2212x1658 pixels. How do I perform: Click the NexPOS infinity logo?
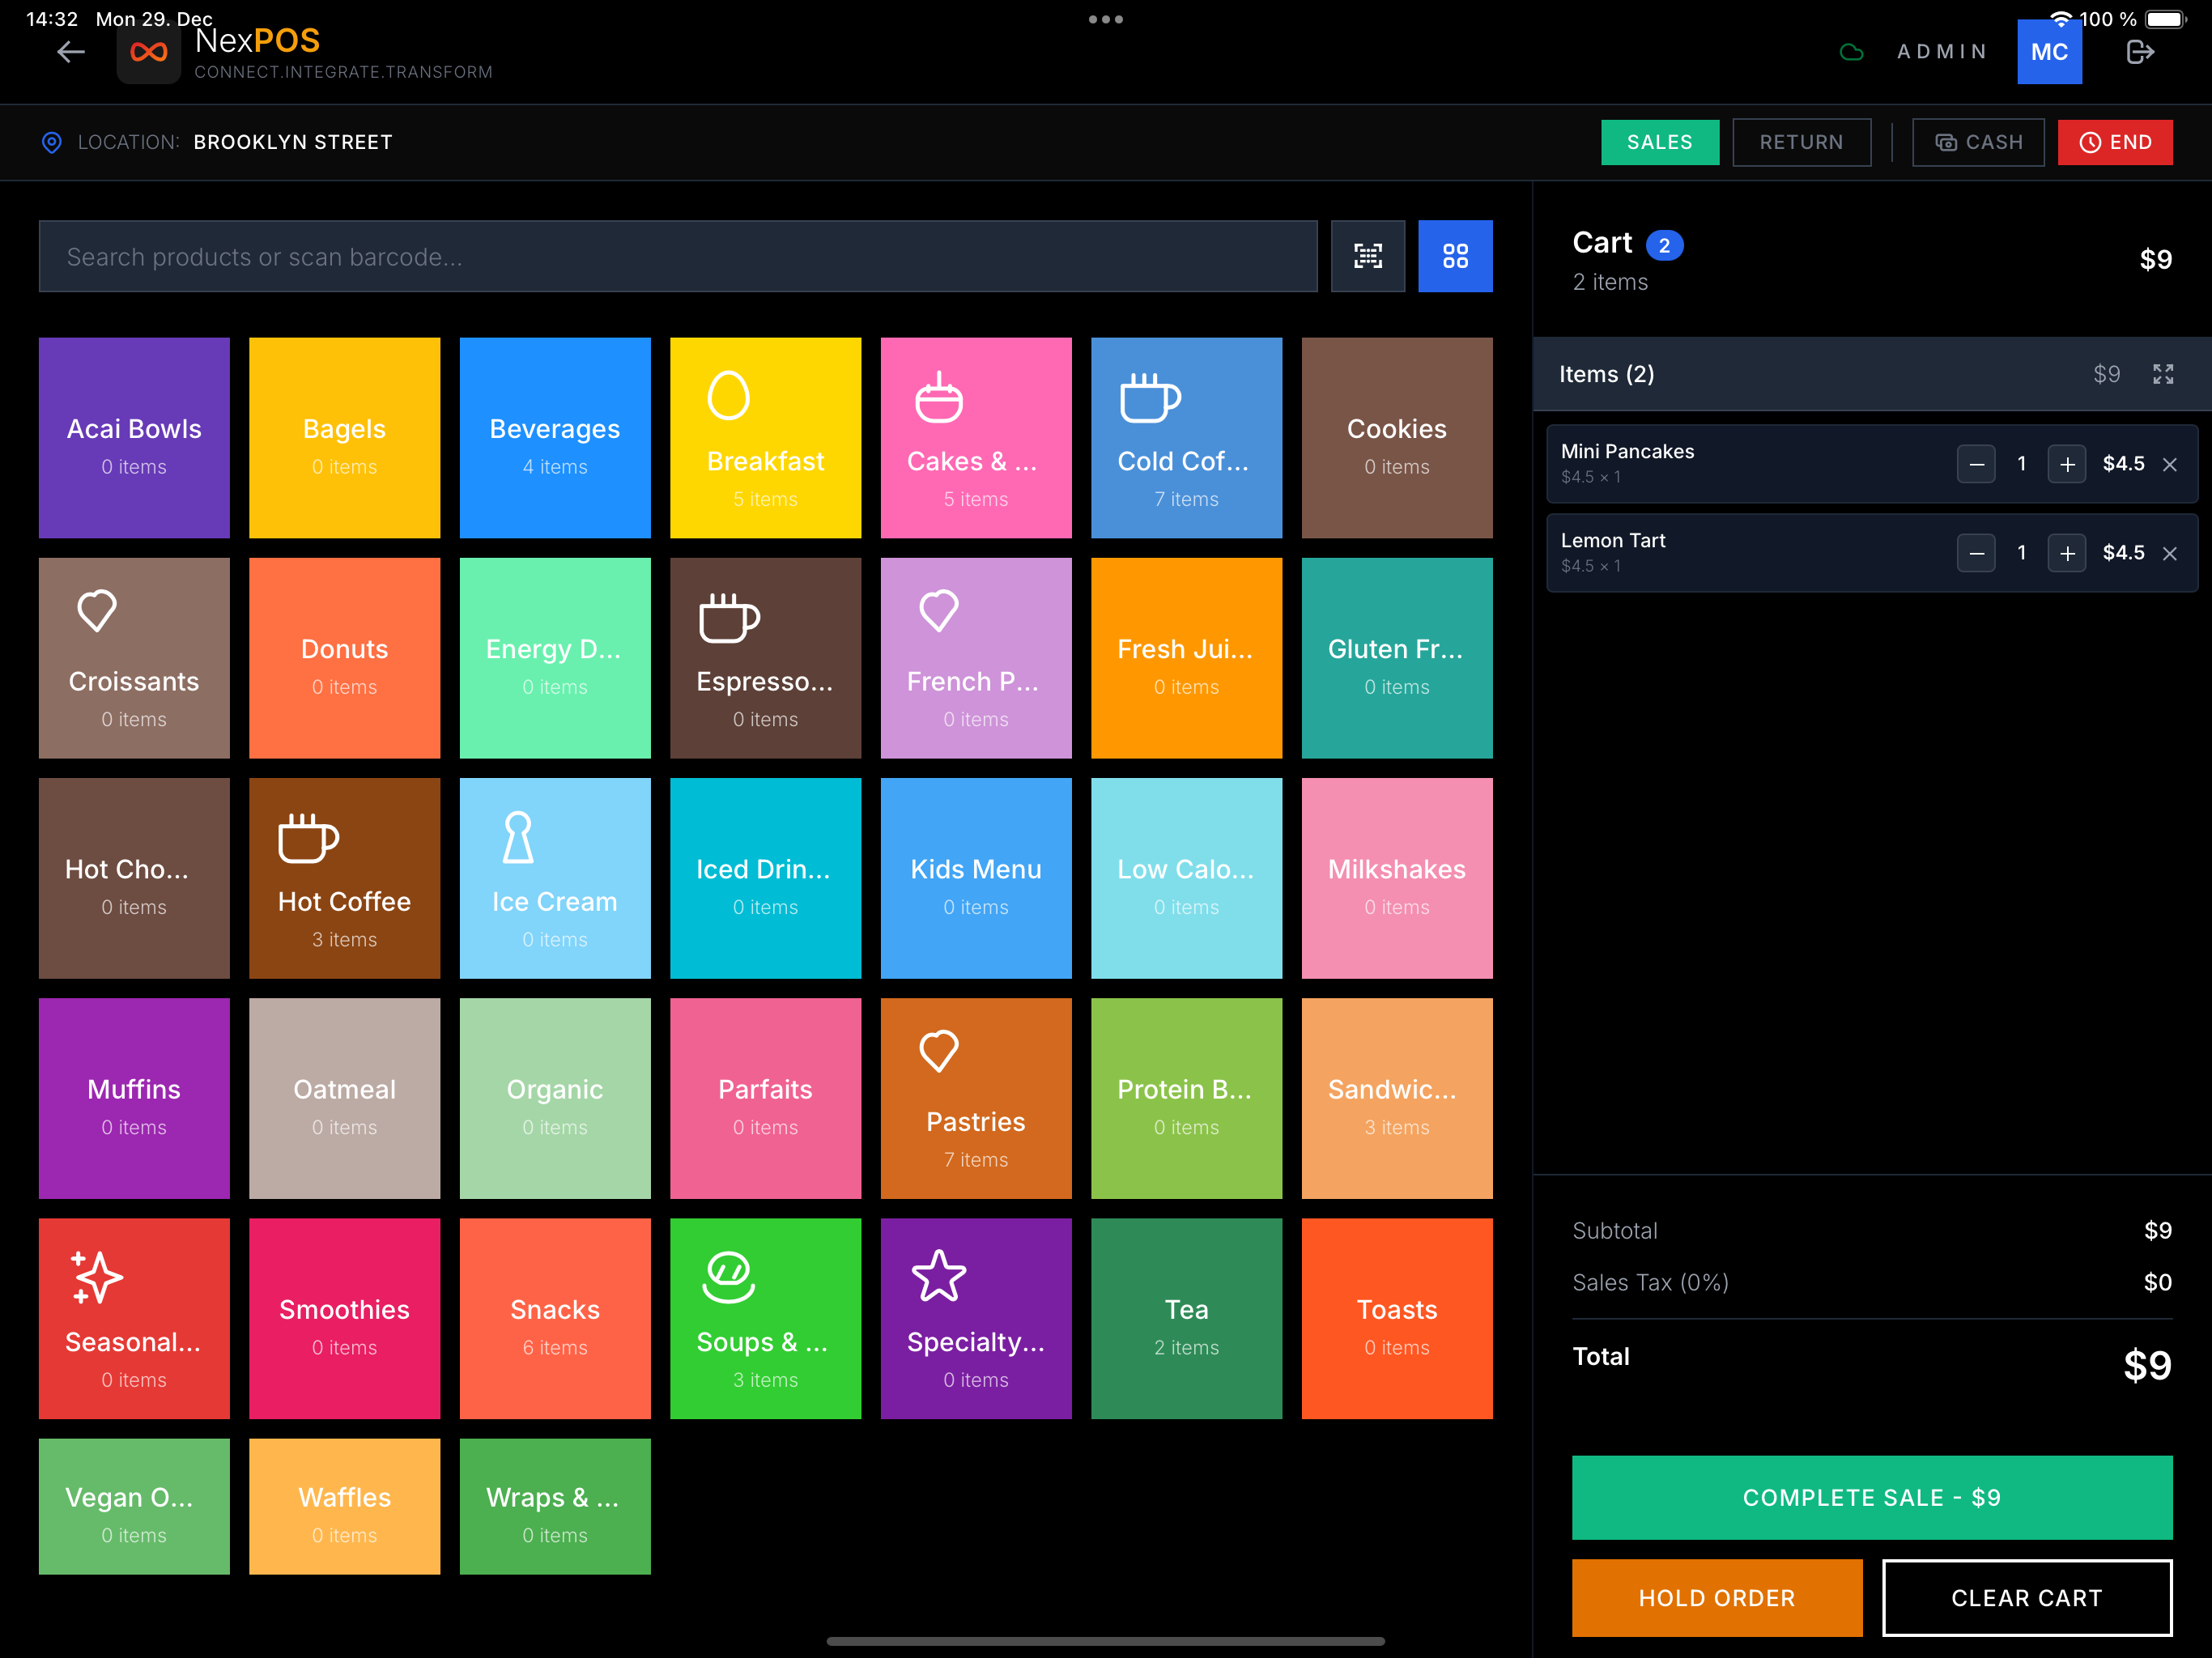tap(148, 52)
